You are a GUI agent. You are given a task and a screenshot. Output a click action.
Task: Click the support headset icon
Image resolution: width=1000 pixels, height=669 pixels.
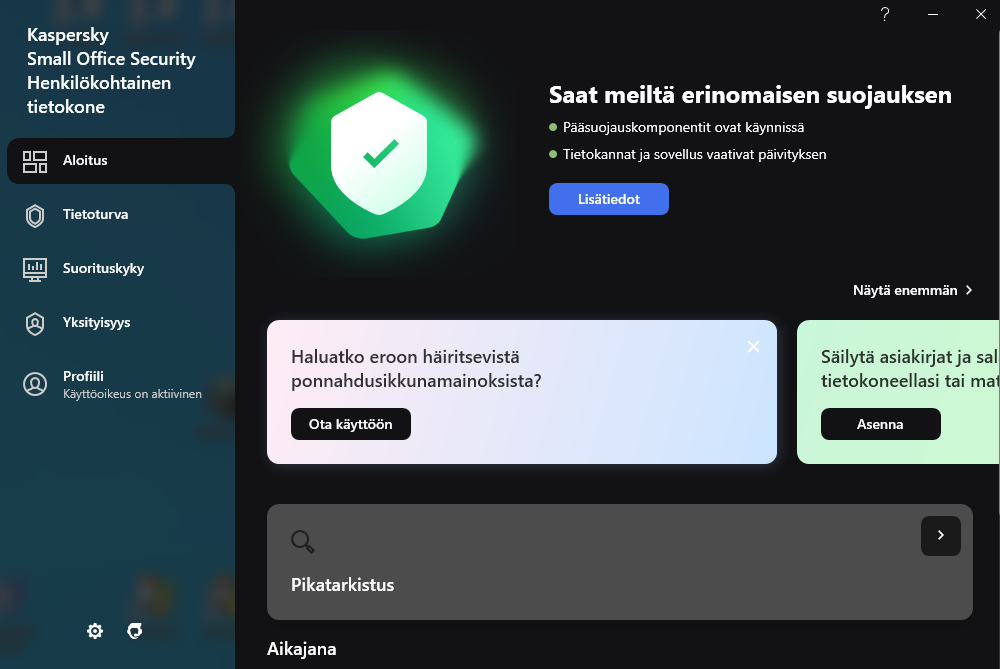tap(135, 631)
